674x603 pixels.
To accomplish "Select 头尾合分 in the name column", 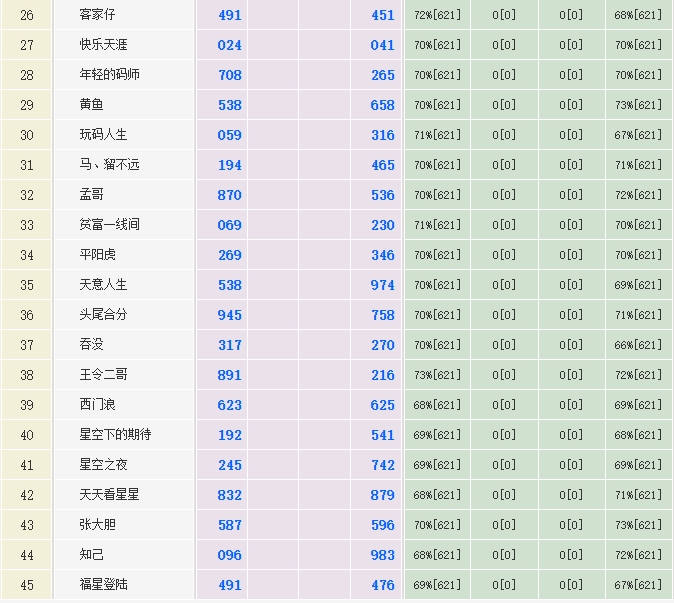I will [103, 315].
